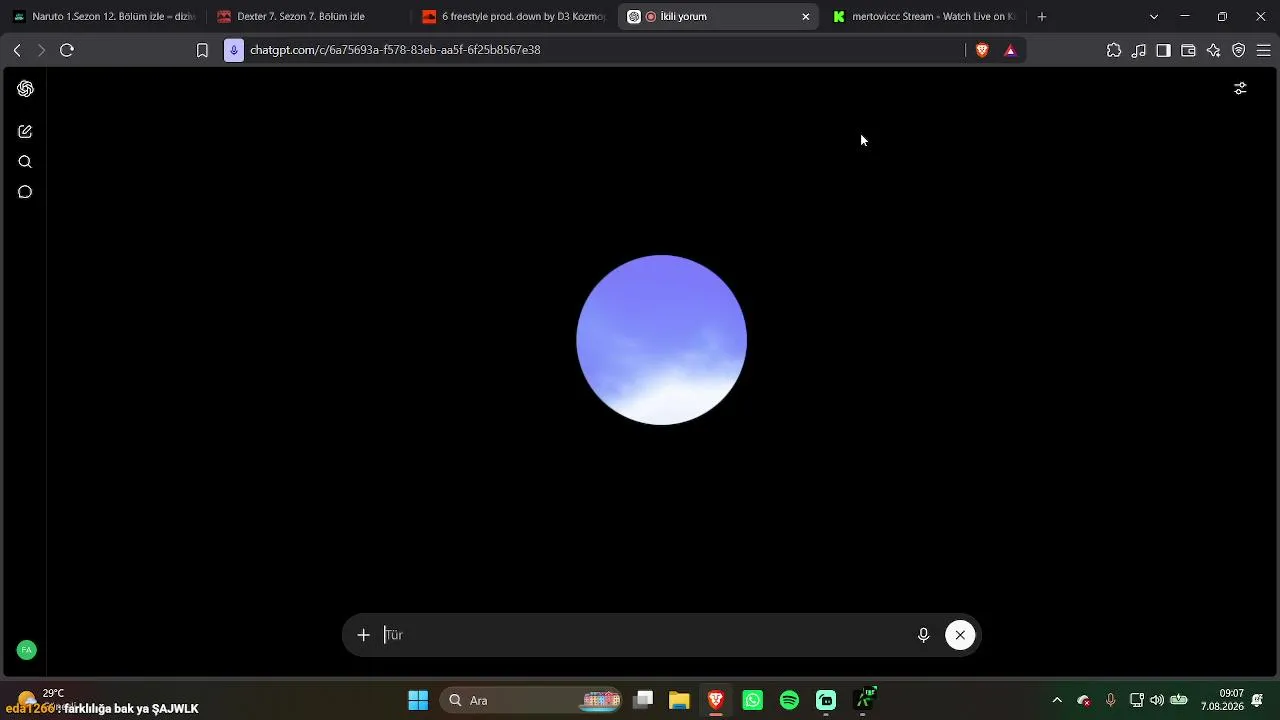Open WhatsApp from taskbar
1280x720 pixels.
point(753,700)
